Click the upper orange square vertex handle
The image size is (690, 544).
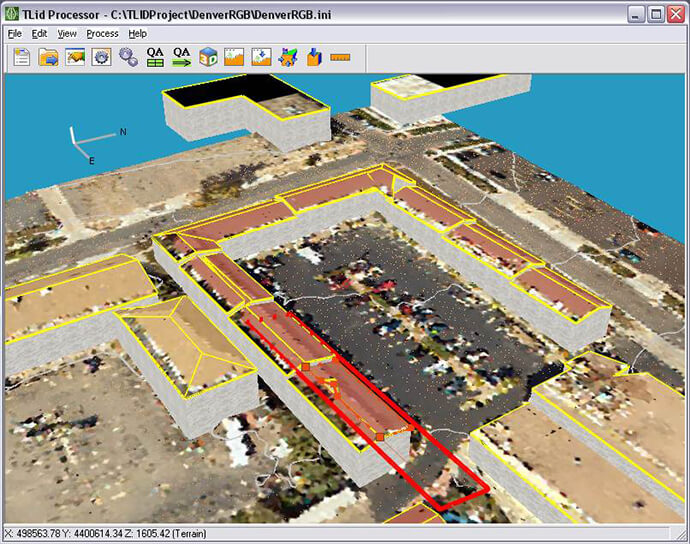point(305,367)
